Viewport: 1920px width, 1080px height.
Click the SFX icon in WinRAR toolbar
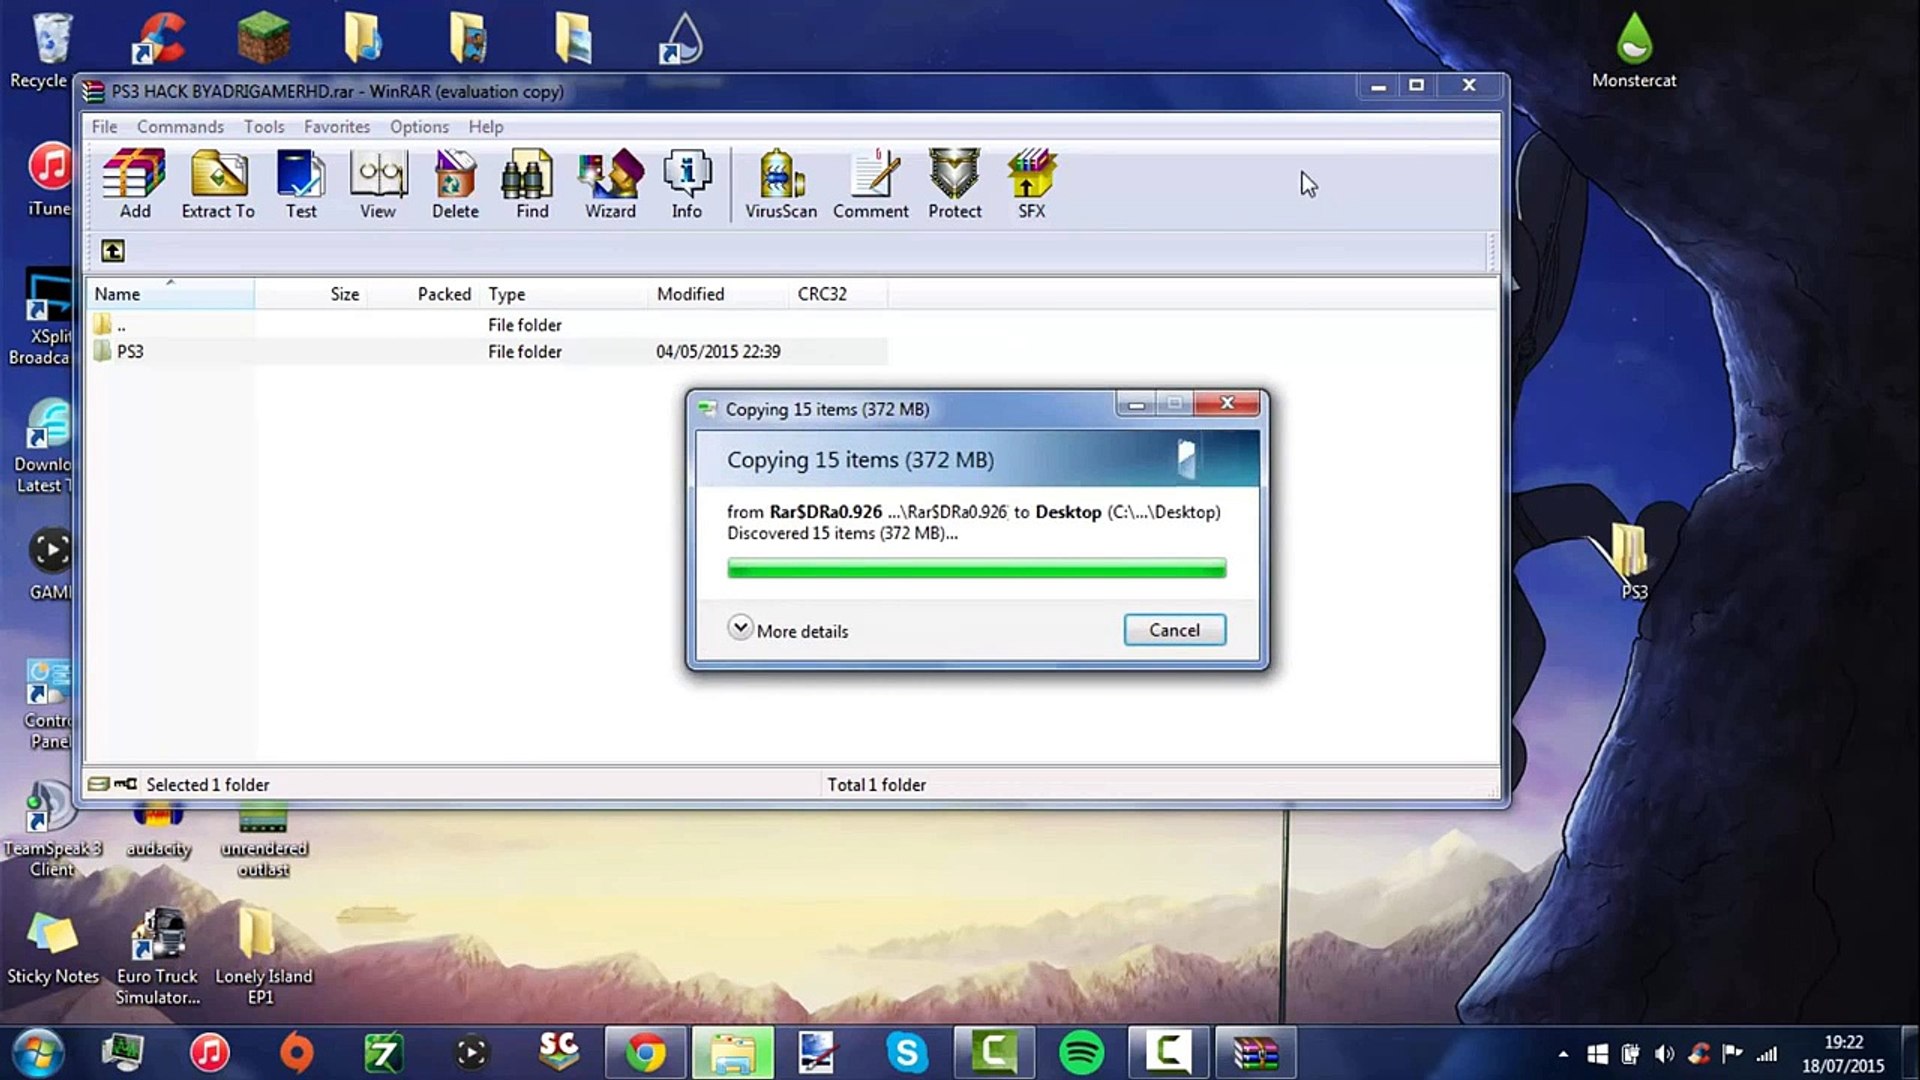click(x=1031, y=181)
